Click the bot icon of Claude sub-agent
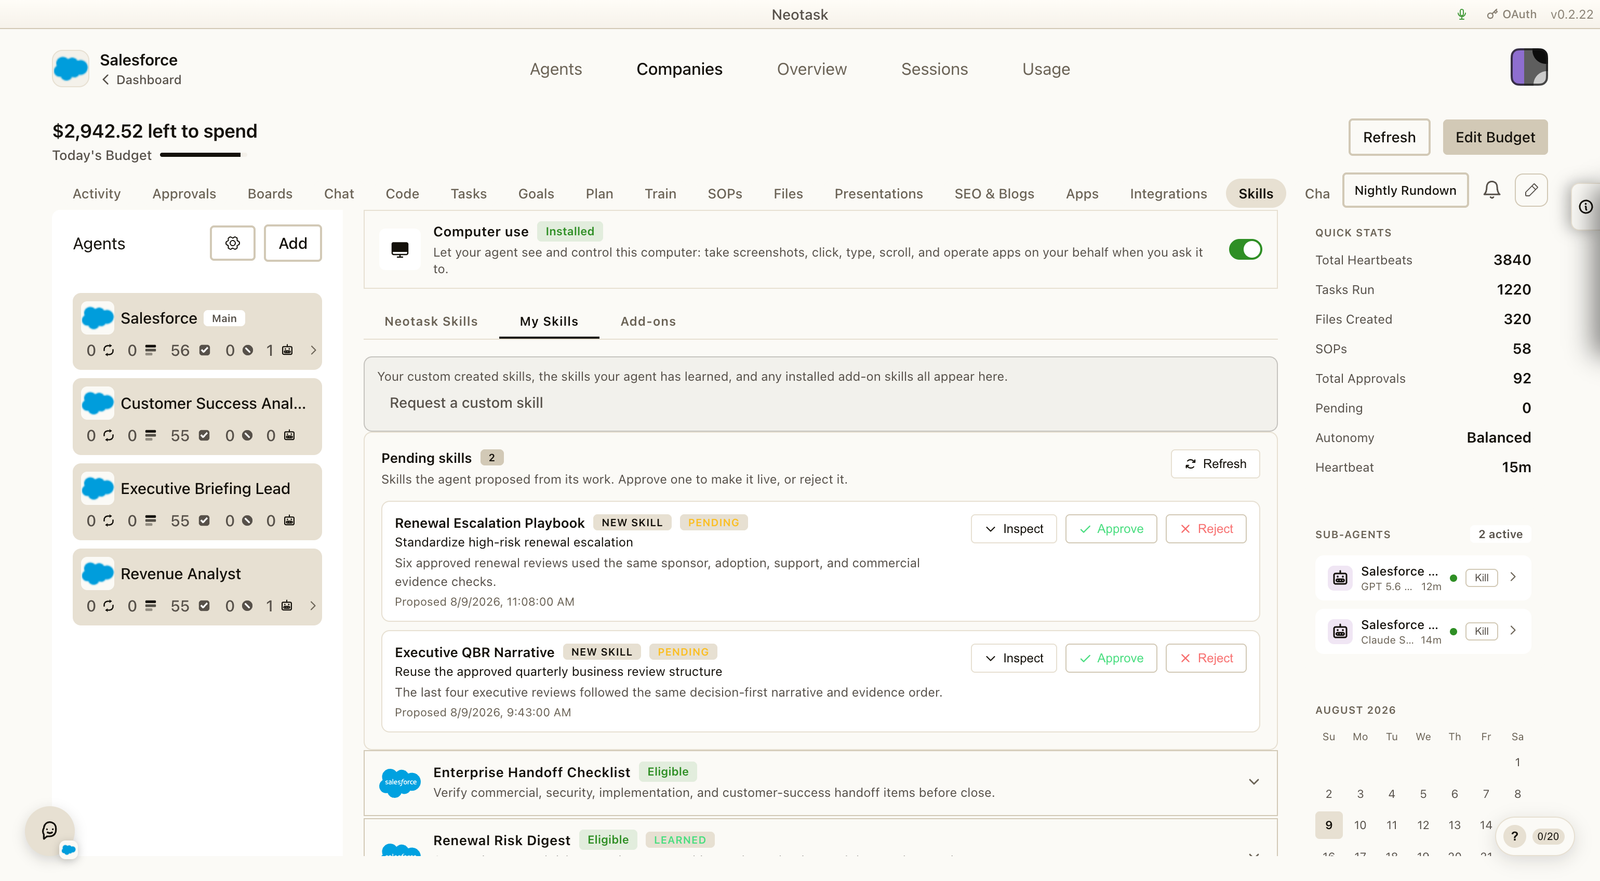Screen dimensions: 1600x881 coord(1340,631)
